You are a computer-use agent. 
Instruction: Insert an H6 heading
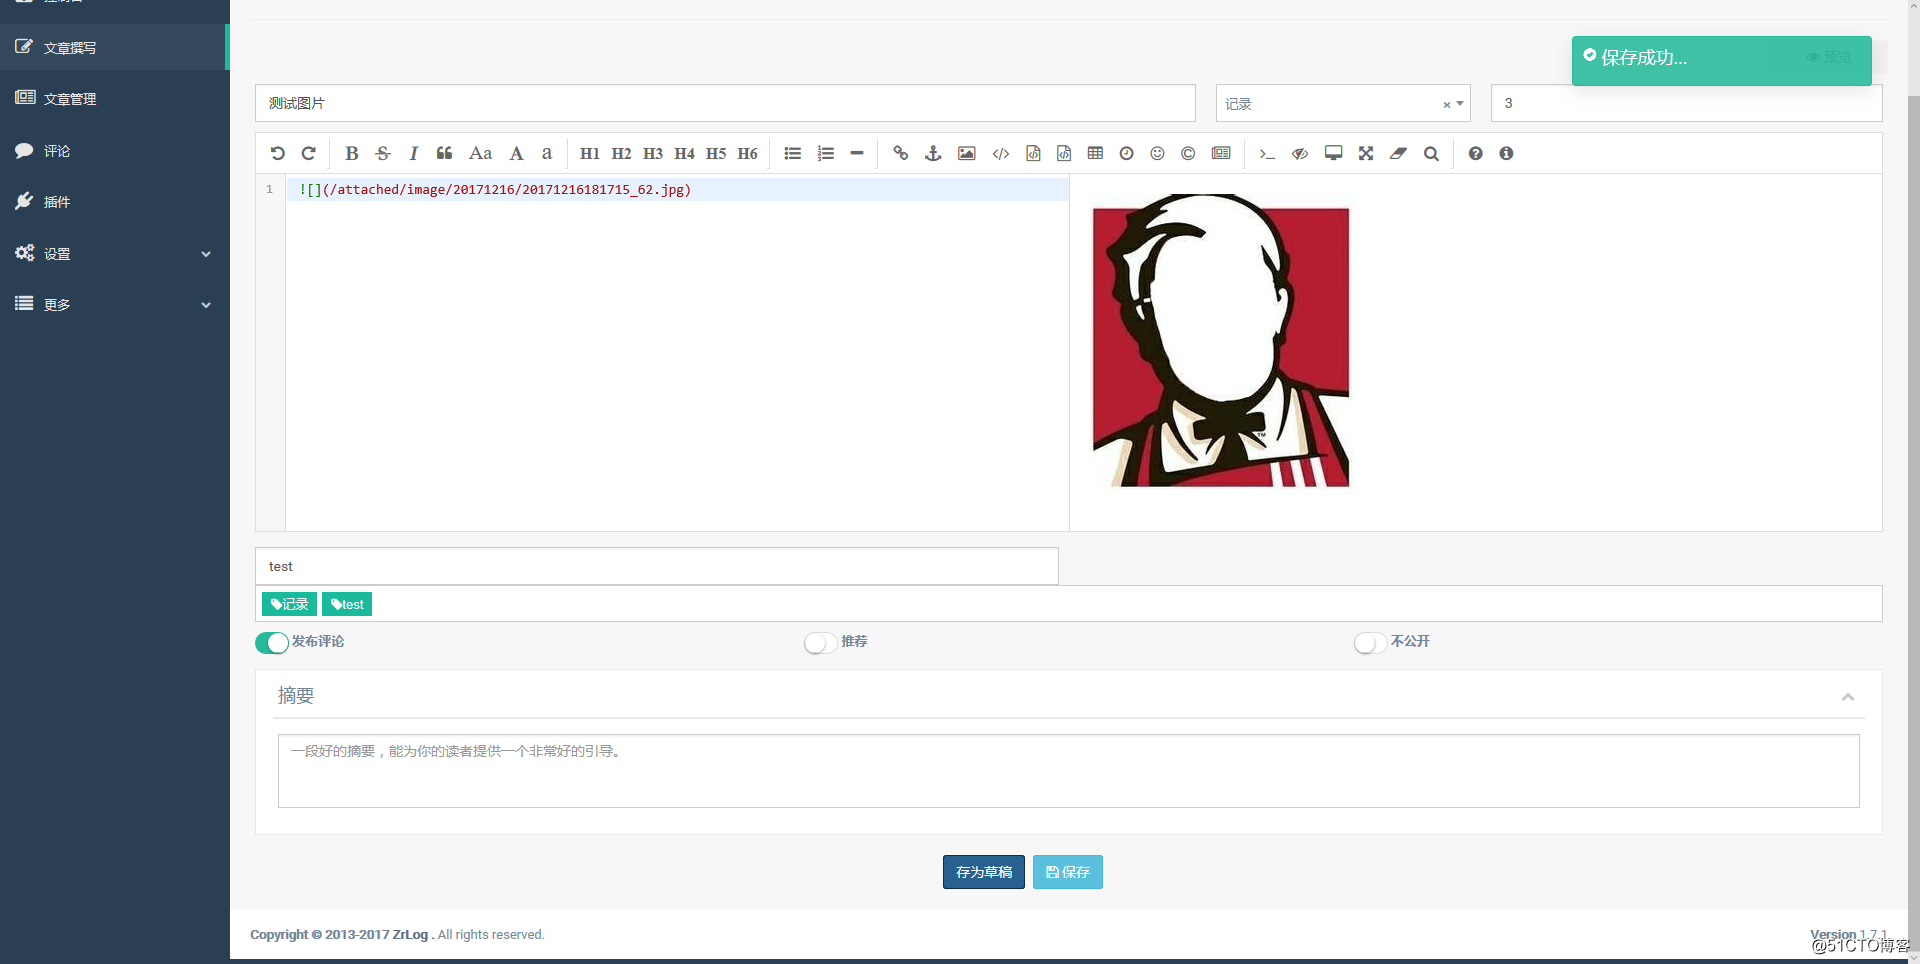pos(747,153)
